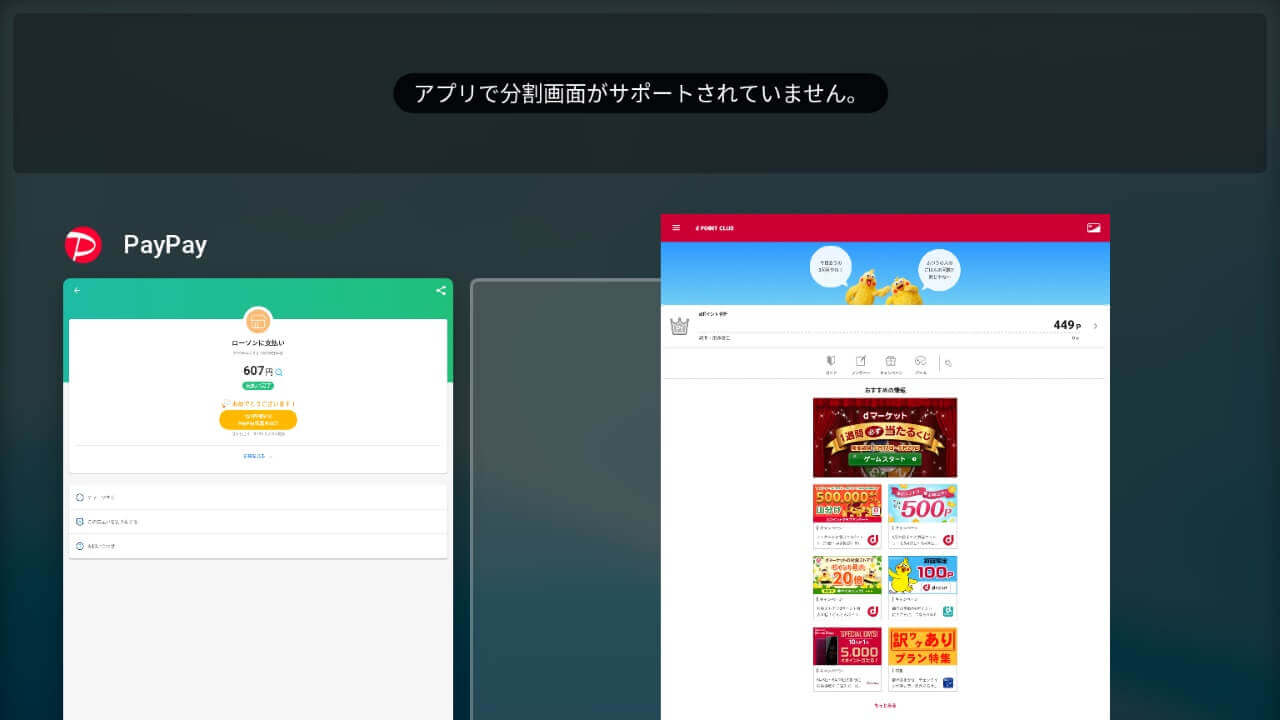
Task: Select the first list row under payment card
Action: pyautogui.click(x=258, y=497)
